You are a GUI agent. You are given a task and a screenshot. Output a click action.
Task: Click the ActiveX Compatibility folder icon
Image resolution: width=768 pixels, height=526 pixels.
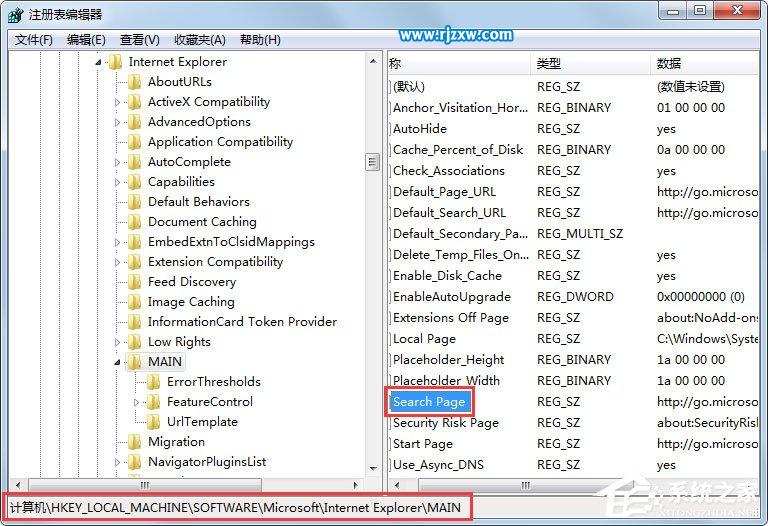coord(134,102)
